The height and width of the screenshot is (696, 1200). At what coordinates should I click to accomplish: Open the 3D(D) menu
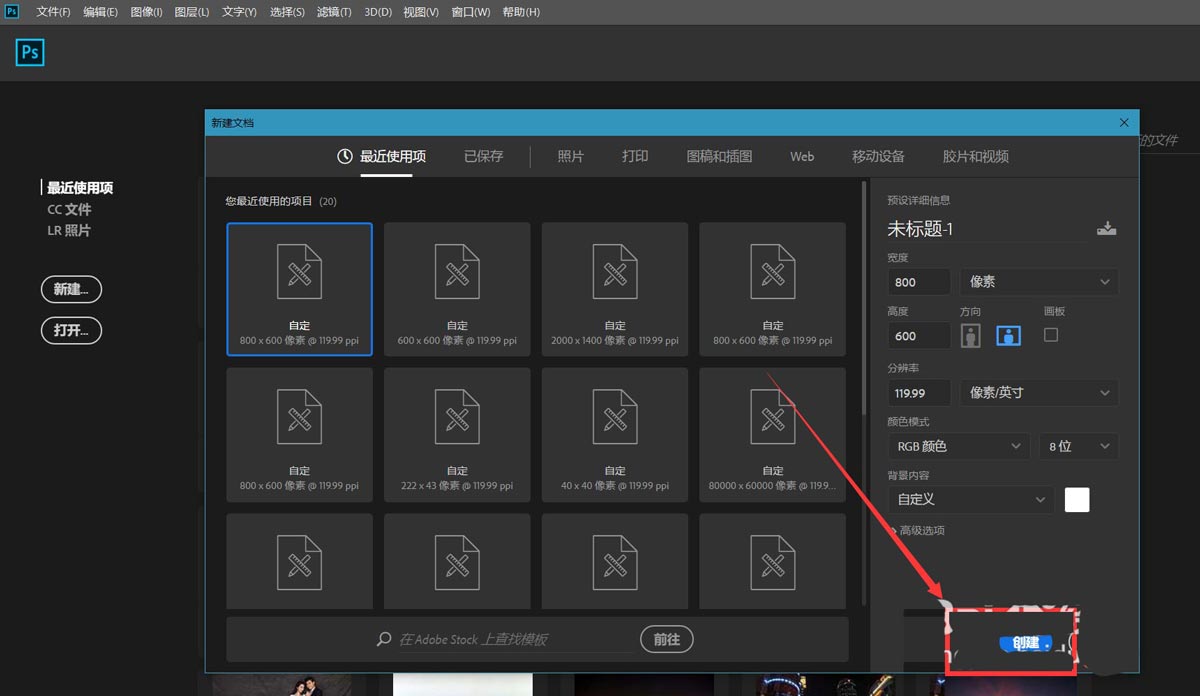pos(377,12)
